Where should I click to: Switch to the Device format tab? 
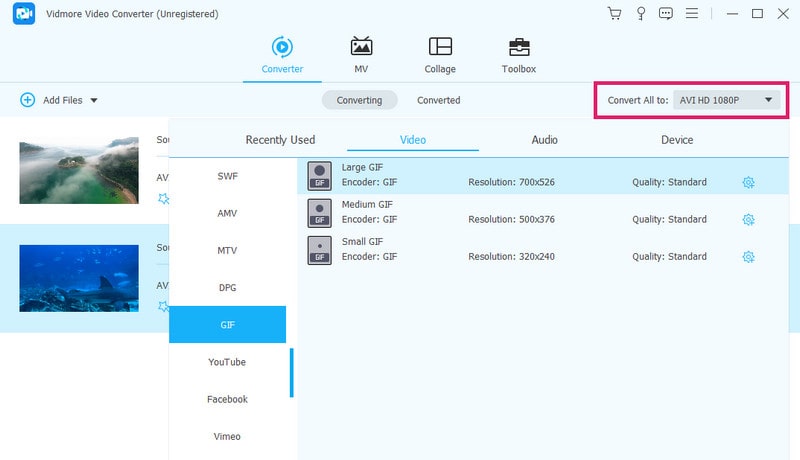677,140
